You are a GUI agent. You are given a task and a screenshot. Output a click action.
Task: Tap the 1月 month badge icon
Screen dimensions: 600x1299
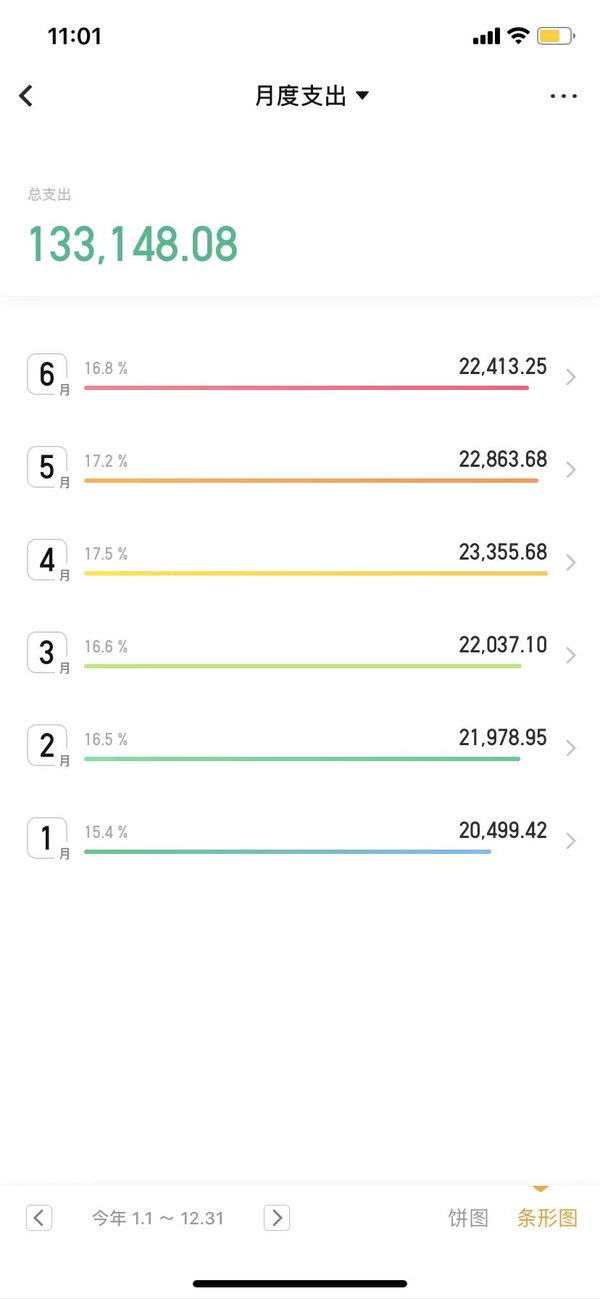pos(48,839)
